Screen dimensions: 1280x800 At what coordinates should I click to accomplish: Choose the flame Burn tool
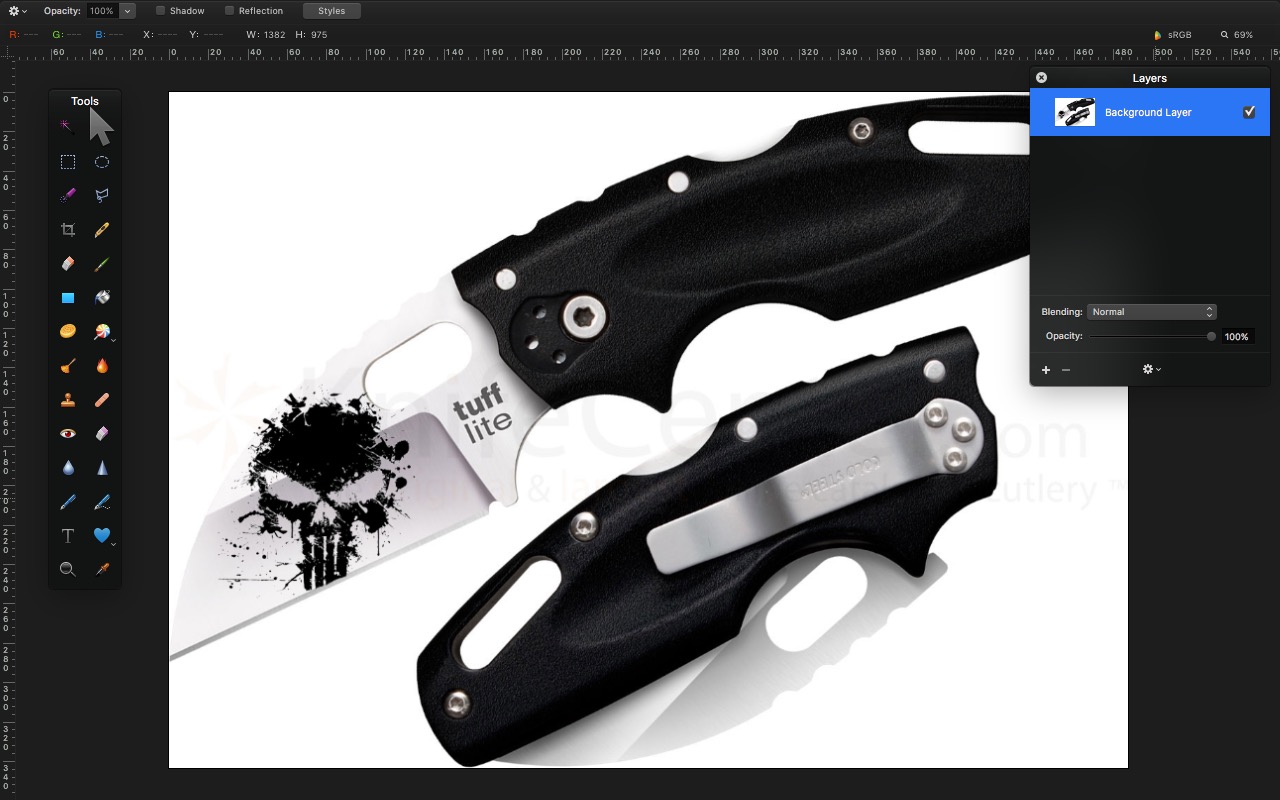[x=102, y=366]
